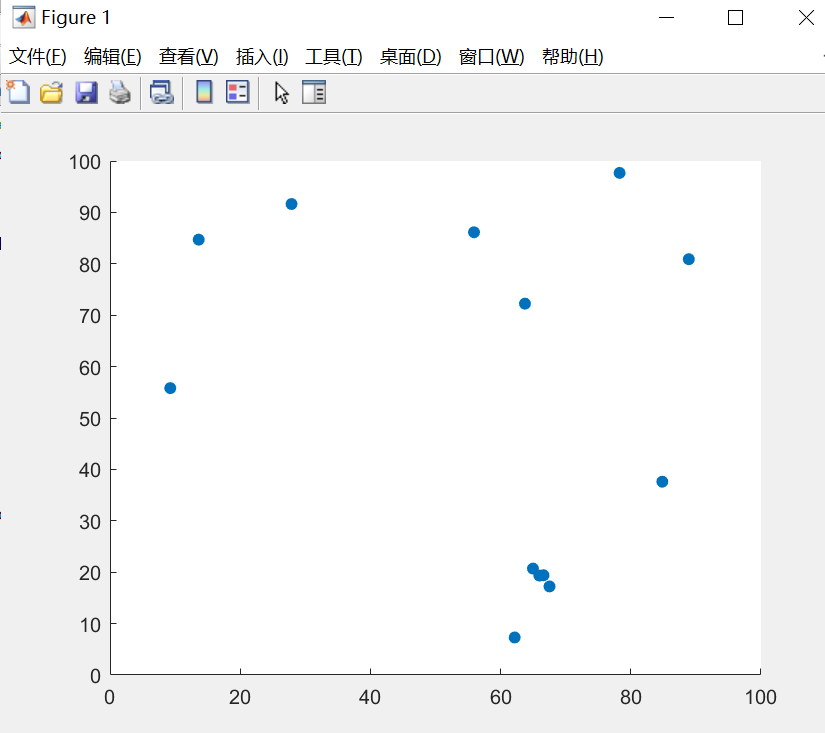Open the 帮助(H) menu
The height and width of the screenshot is (733, 825).
(x=572, y=57)
